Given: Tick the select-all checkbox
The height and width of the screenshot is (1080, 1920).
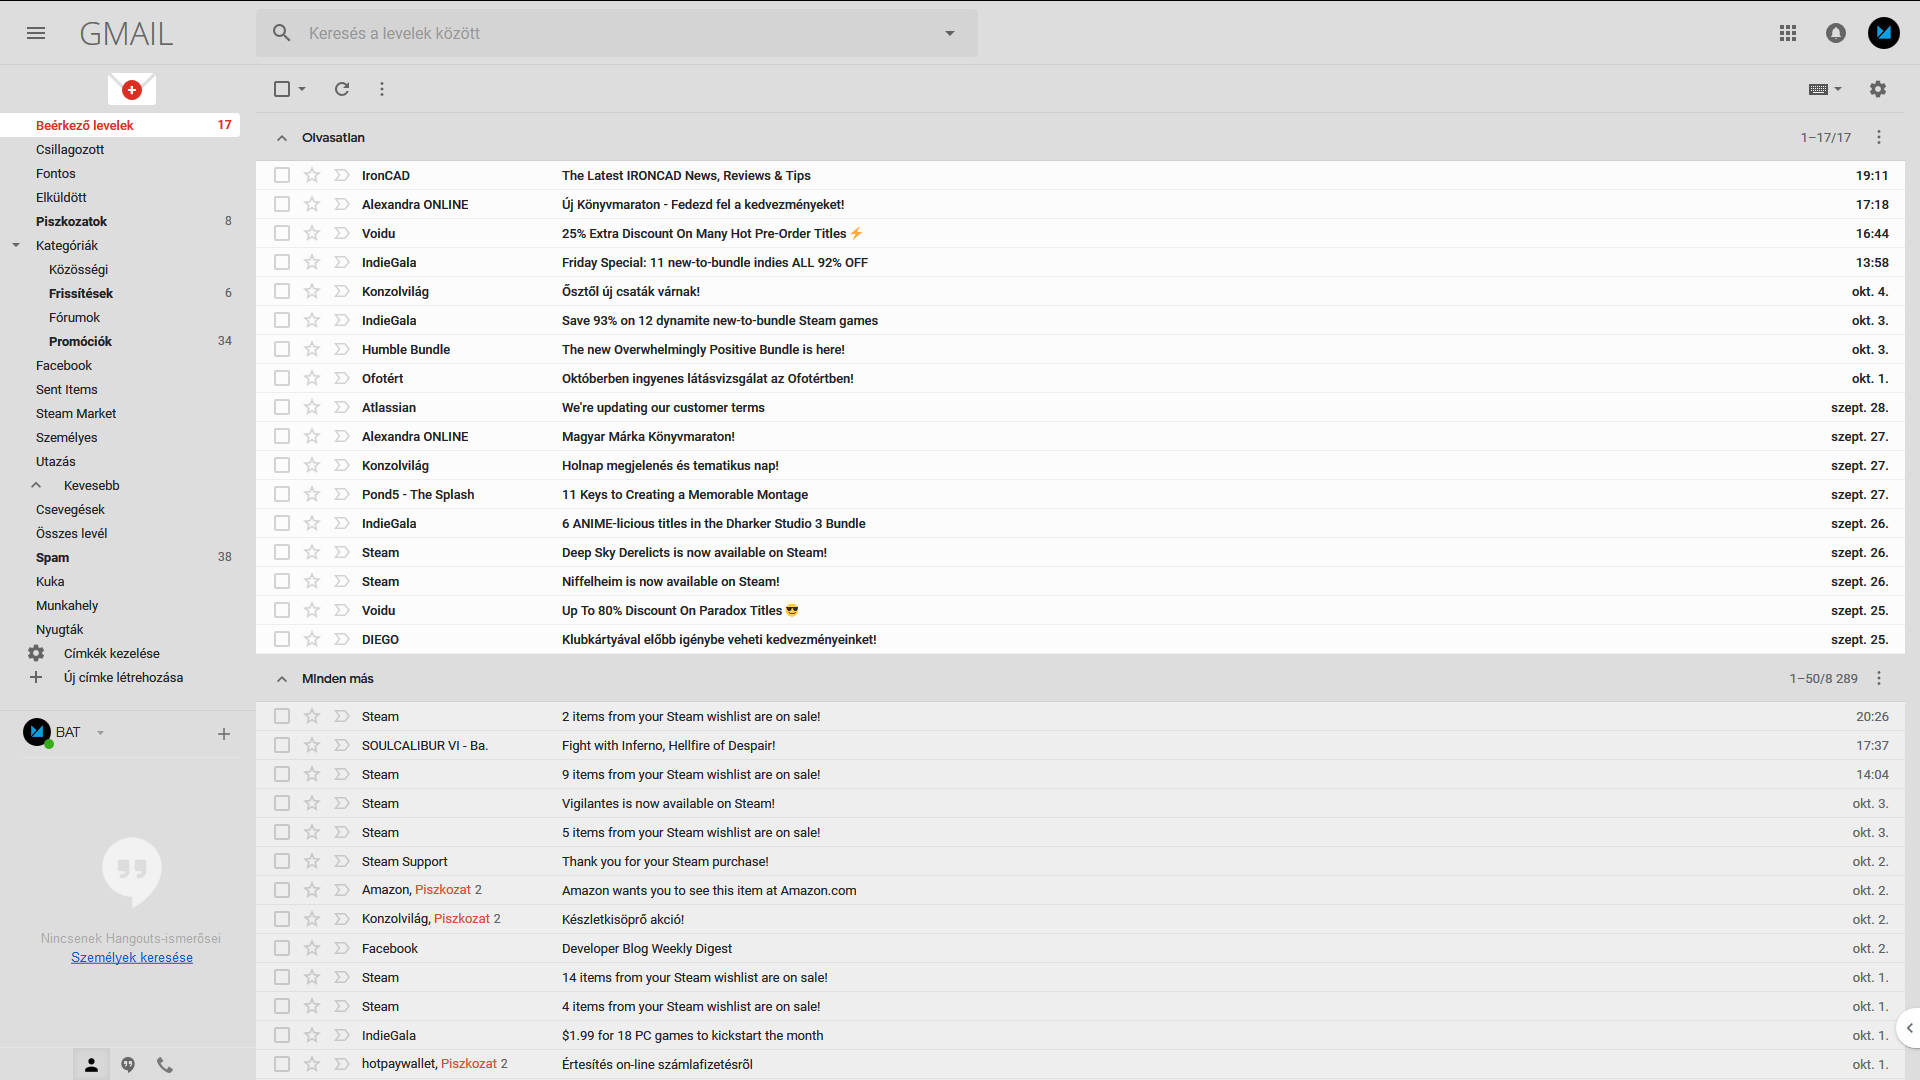Looking at the screenshot, I should [x=282, y=89].
